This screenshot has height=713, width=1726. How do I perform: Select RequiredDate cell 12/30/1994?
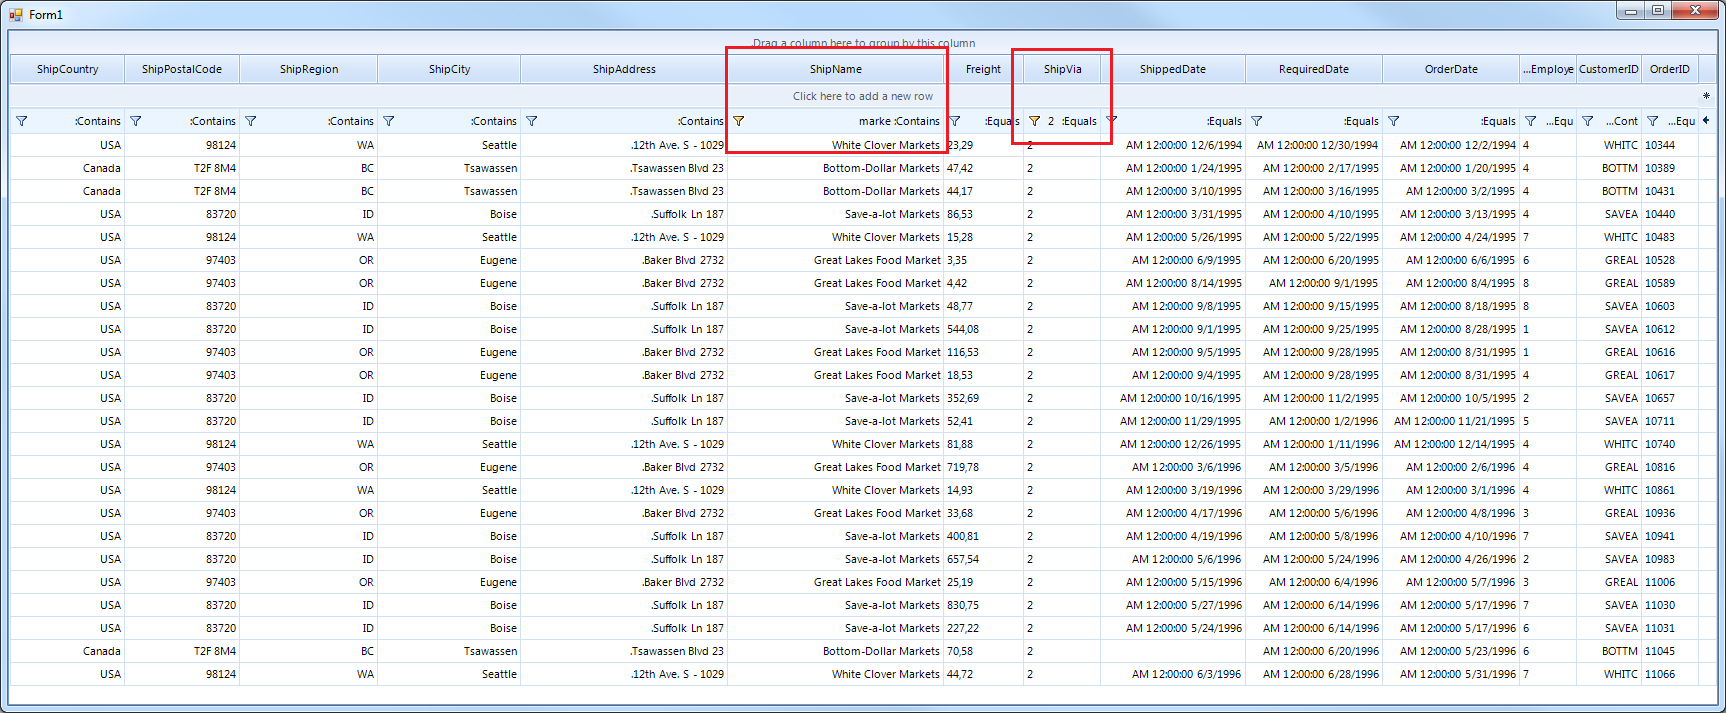tap(1314, 145)
